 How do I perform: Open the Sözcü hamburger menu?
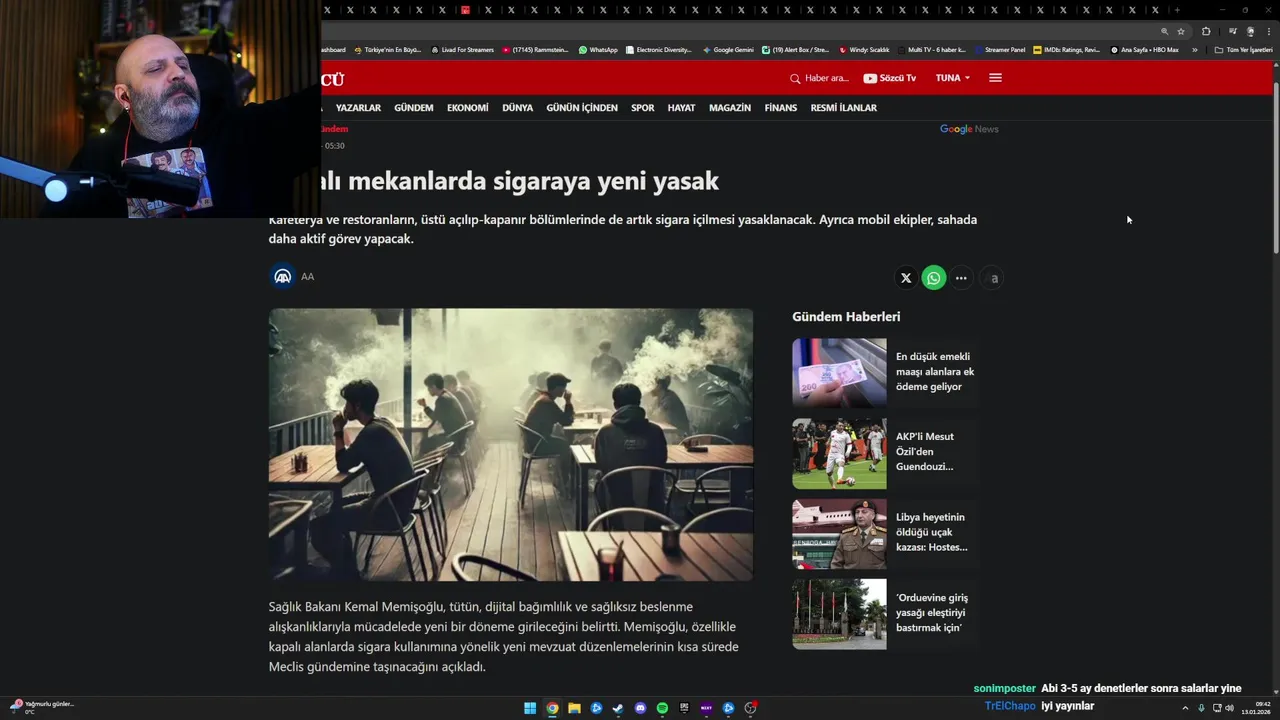point(995,78)
